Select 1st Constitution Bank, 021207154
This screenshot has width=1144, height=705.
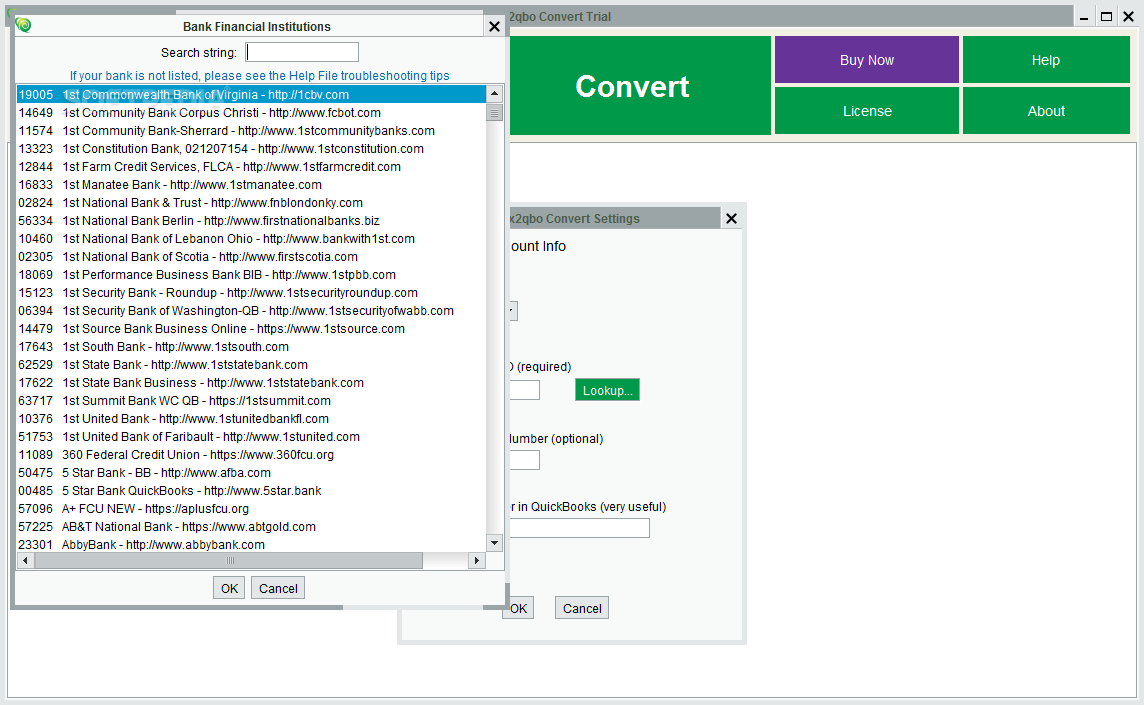251,149
